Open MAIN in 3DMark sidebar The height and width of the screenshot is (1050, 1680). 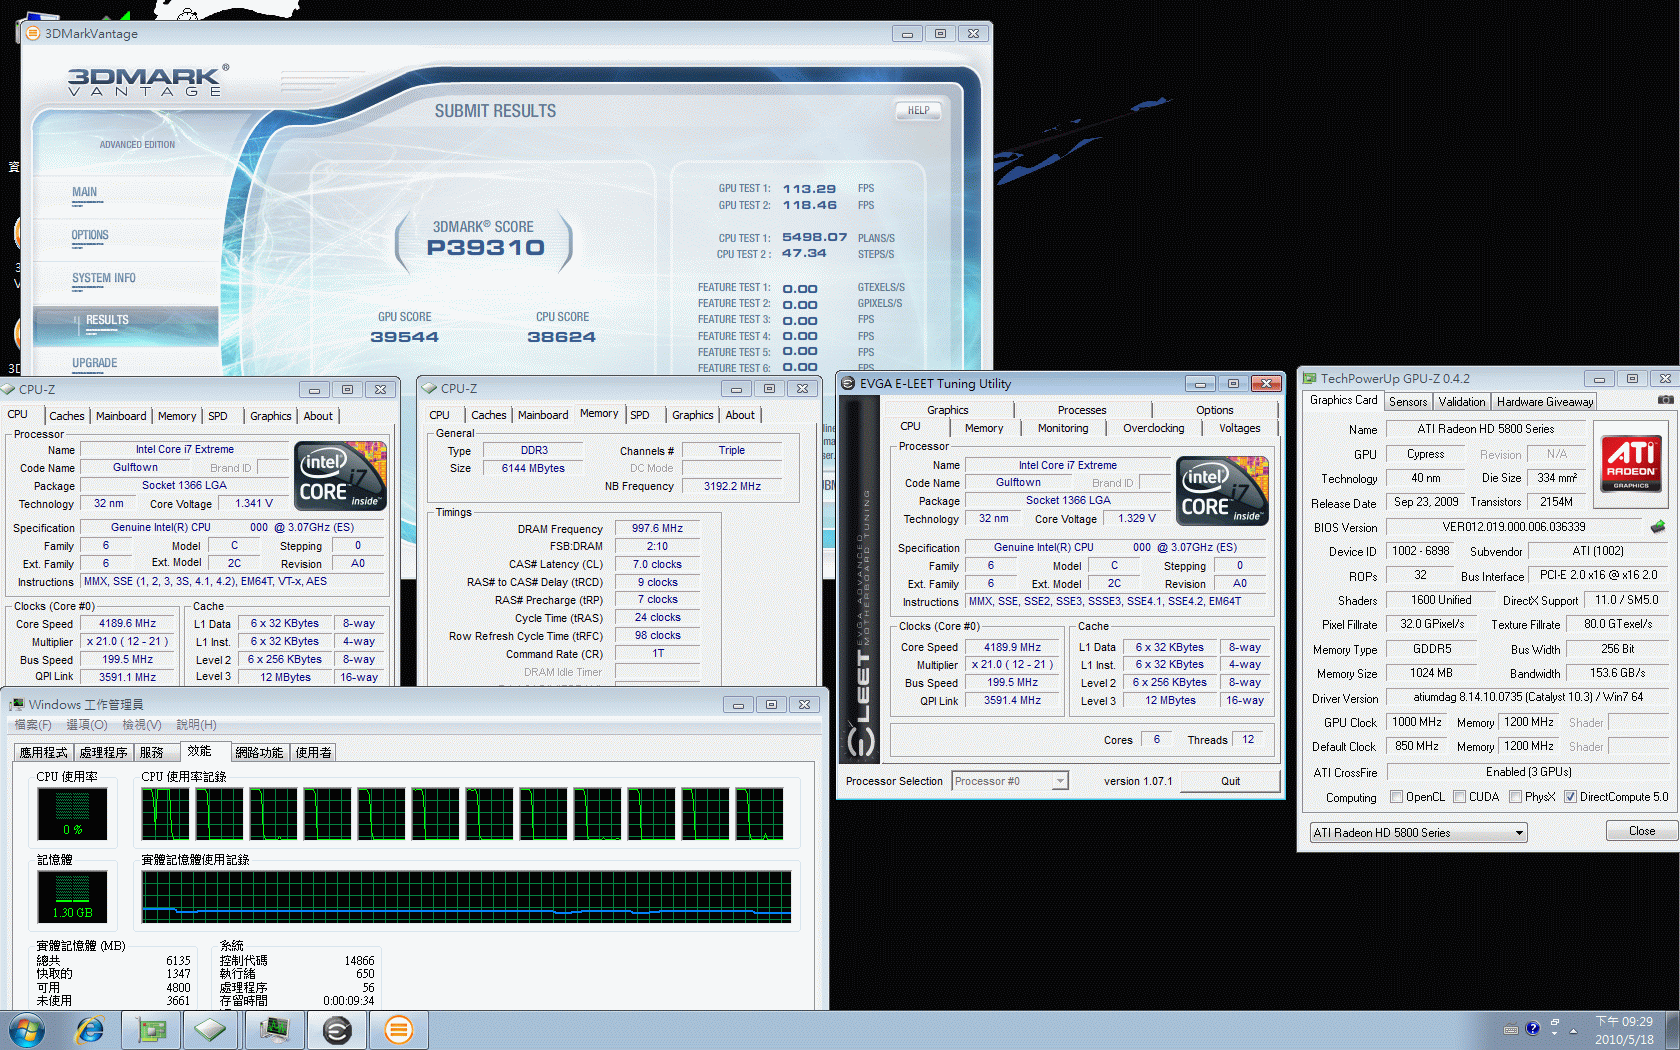pos(84,193)
